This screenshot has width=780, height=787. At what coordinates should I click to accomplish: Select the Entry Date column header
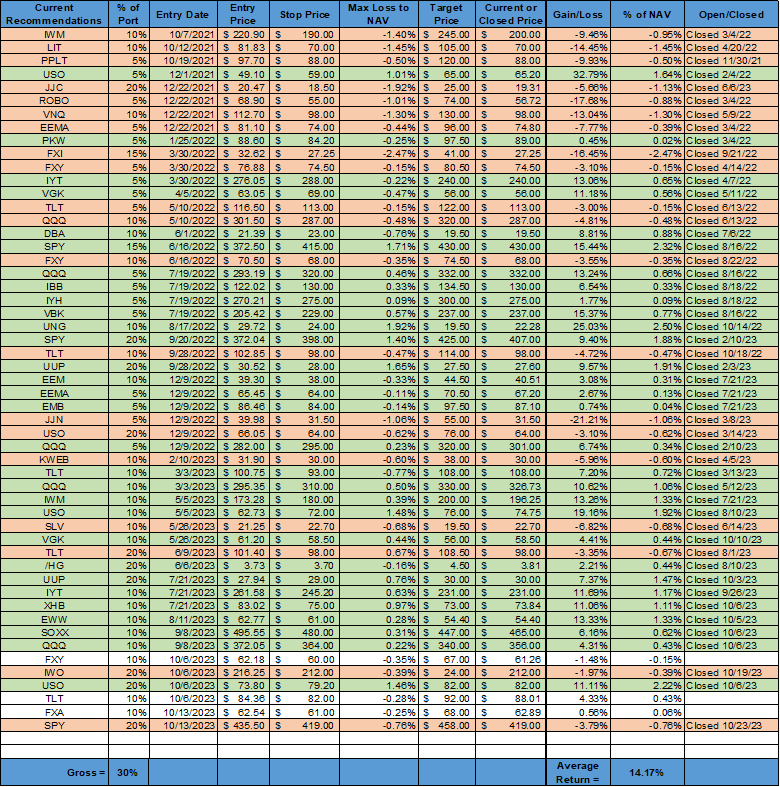pyautogui.click(x=183, y=14)
